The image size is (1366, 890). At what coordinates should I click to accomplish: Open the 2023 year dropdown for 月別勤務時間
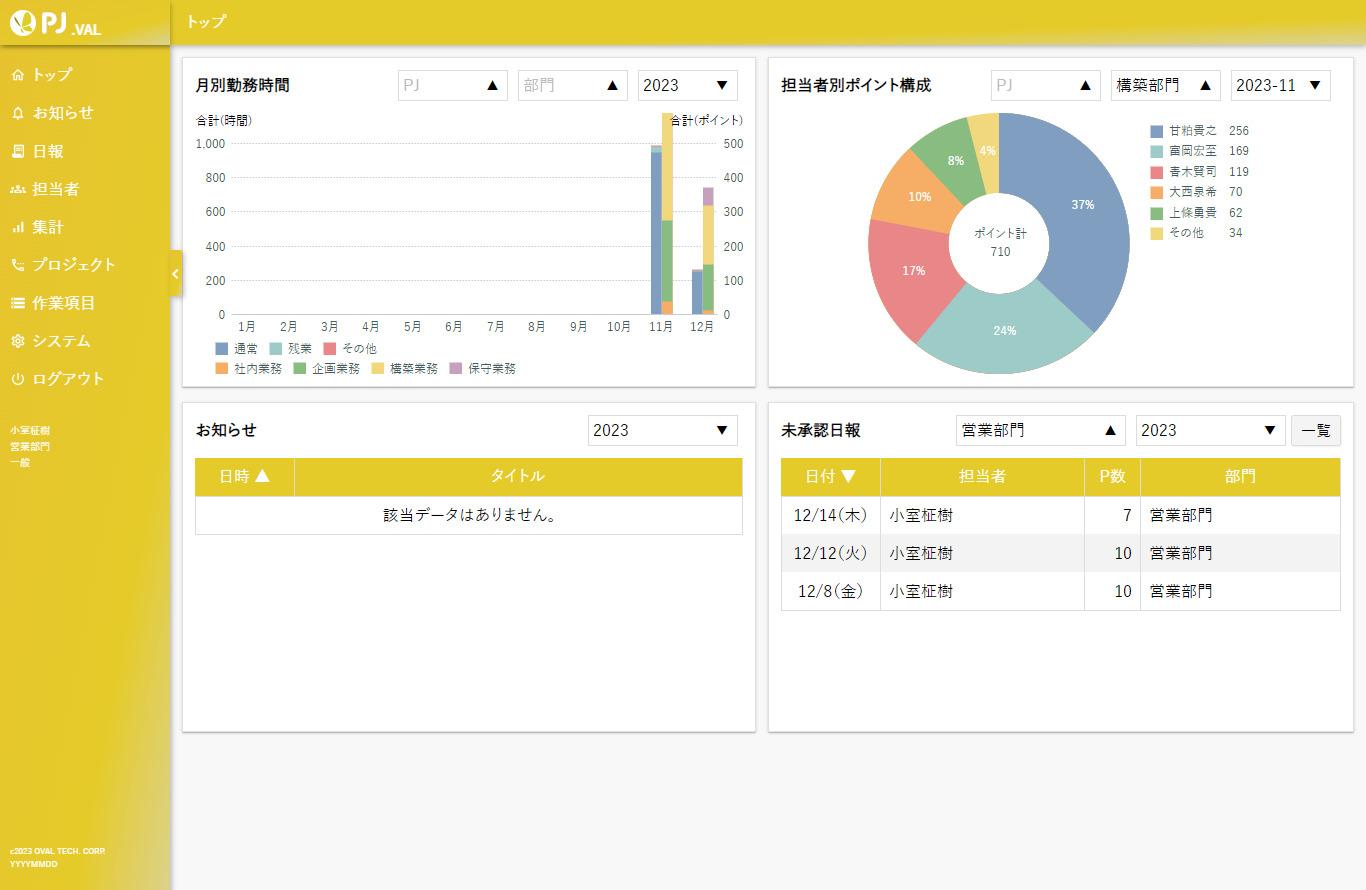click(x=687, y=86)
